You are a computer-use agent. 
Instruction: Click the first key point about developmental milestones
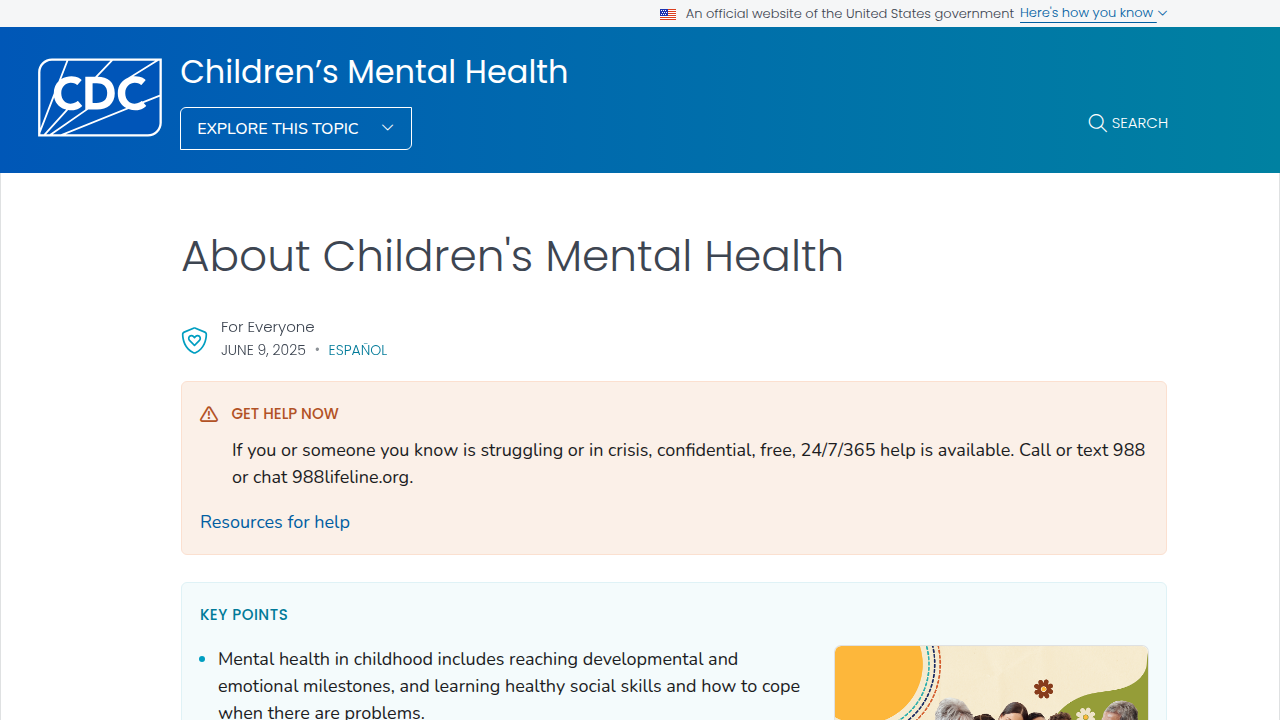[509, 686]
